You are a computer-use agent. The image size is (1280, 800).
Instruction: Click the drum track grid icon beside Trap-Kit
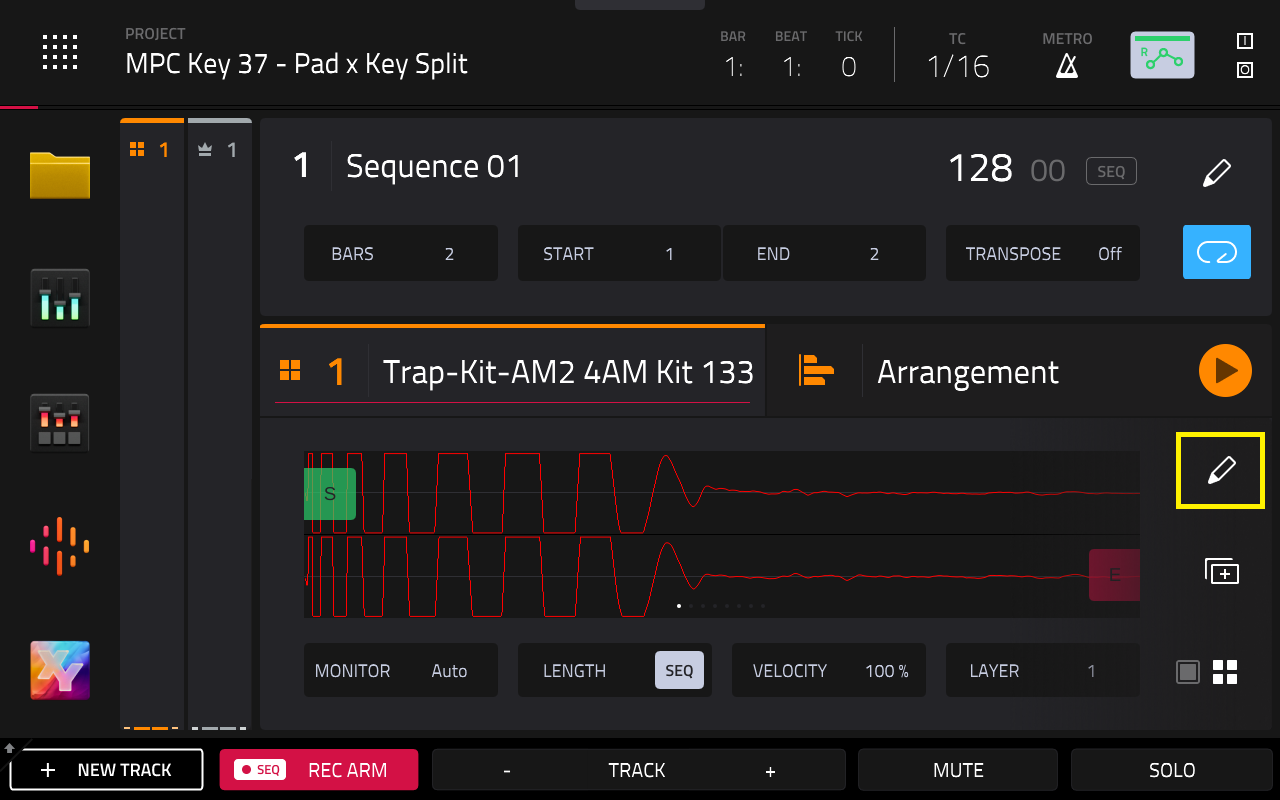coord(290,371)
